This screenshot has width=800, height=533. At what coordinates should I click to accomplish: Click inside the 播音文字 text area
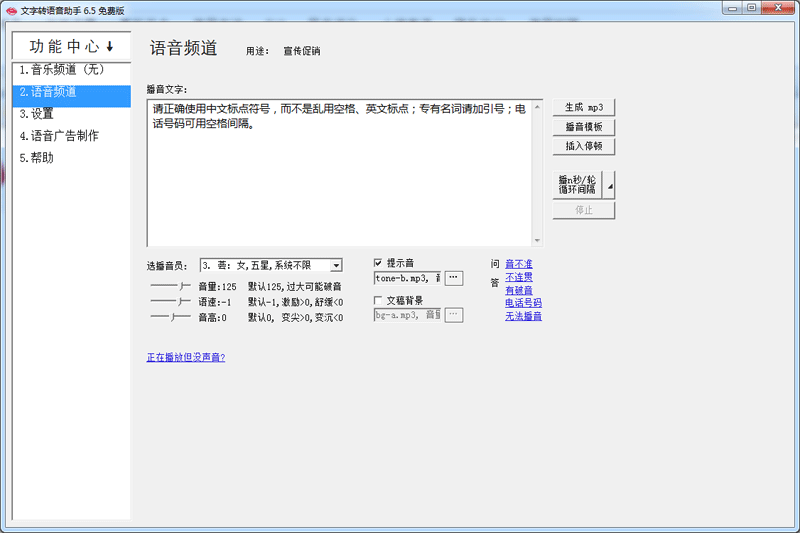click(x=340, y=180)
